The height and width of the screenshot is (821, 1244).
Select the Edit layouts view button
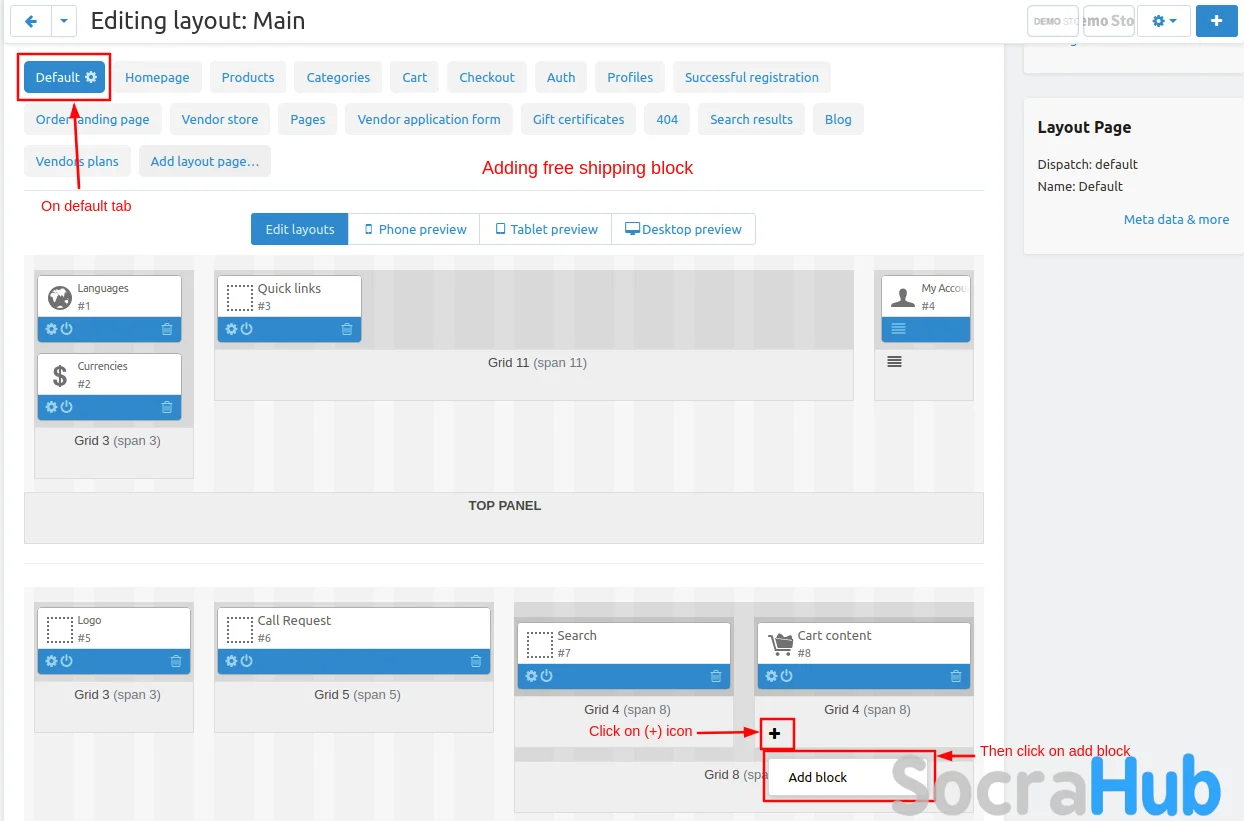click(300, 229)
